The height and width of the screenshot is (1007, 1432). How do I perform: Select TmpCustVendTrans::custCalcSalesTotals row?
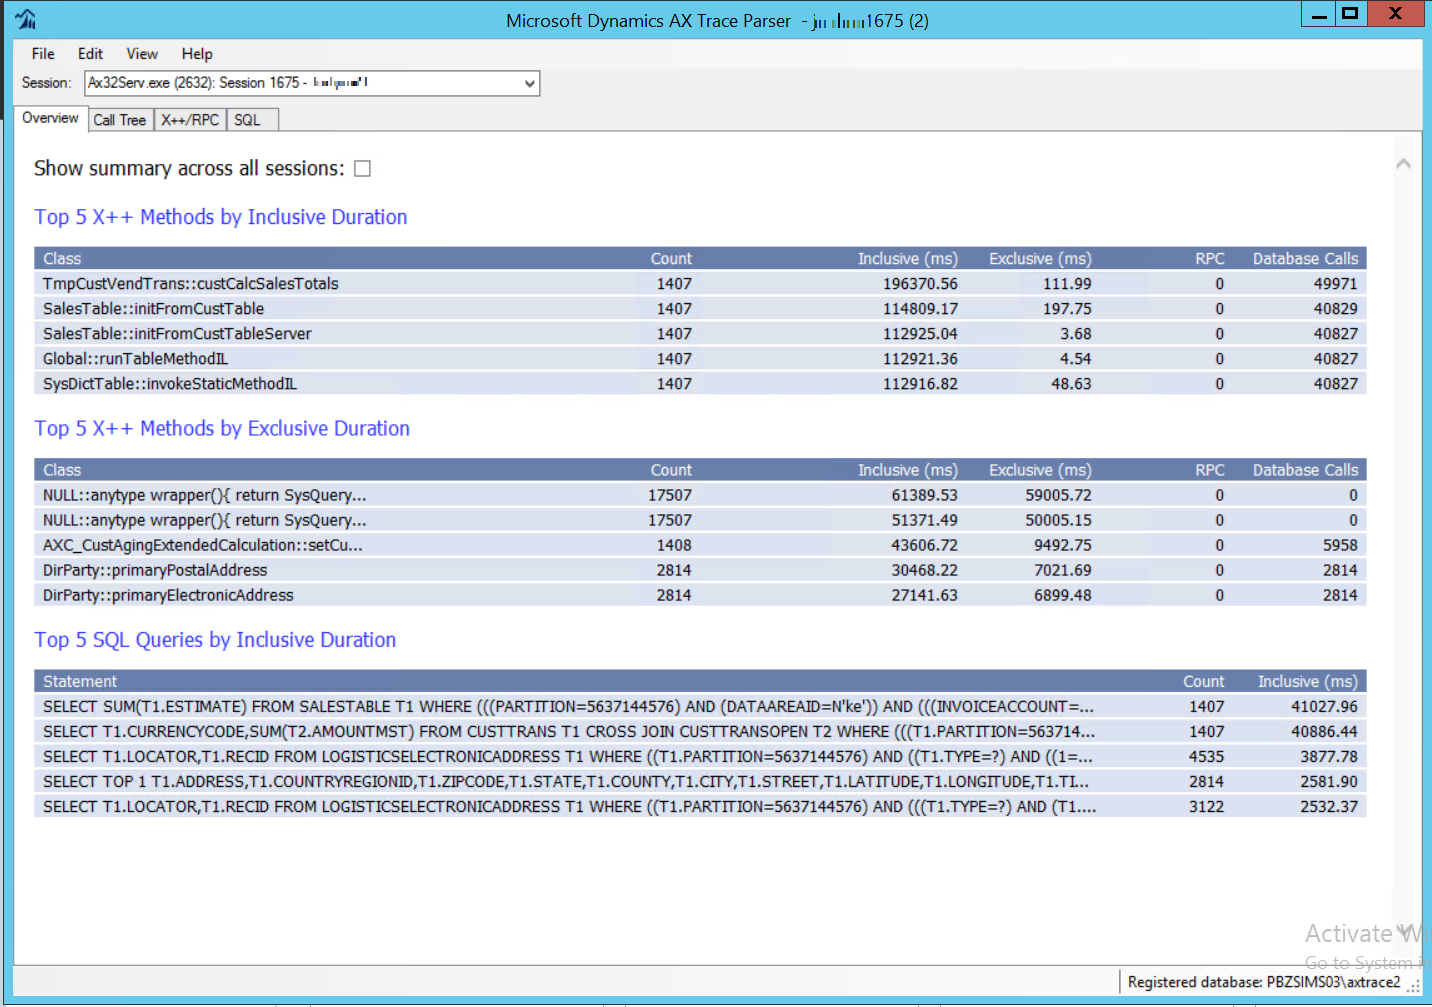(700, 284)
